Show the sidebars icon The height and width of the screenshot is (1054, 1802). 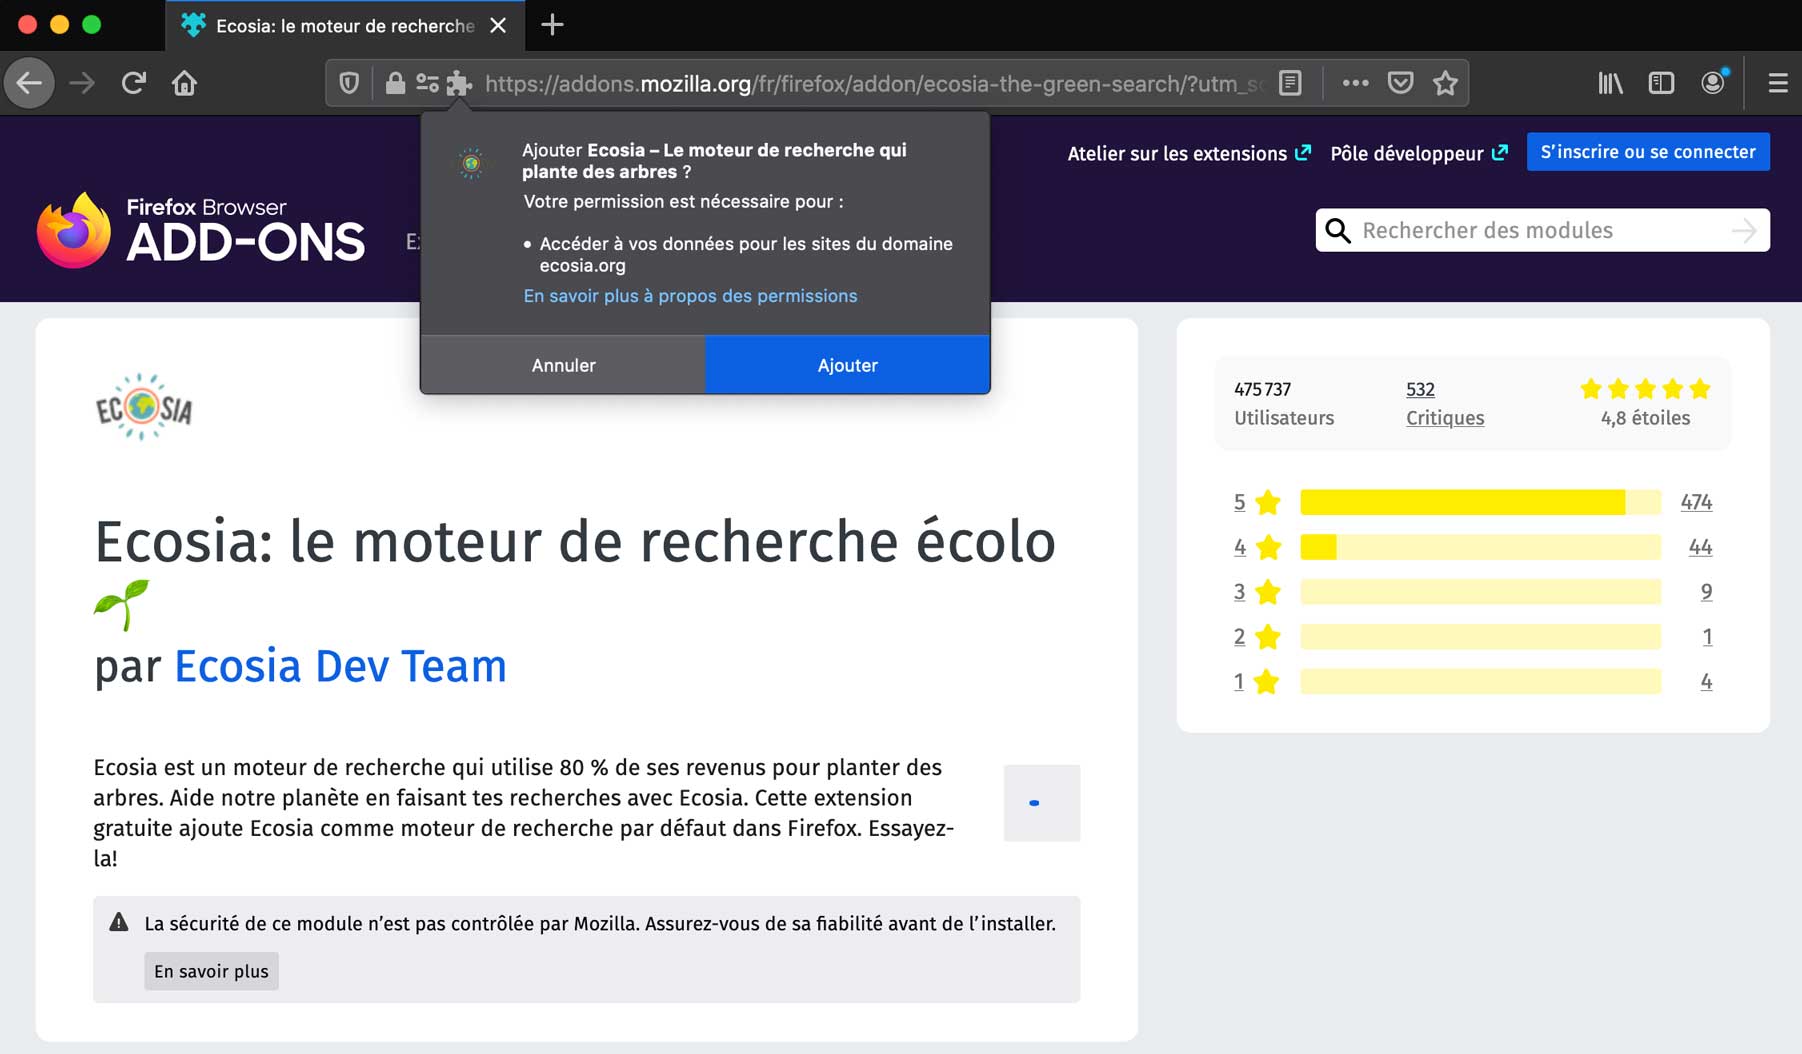[x=1661, y=83]
